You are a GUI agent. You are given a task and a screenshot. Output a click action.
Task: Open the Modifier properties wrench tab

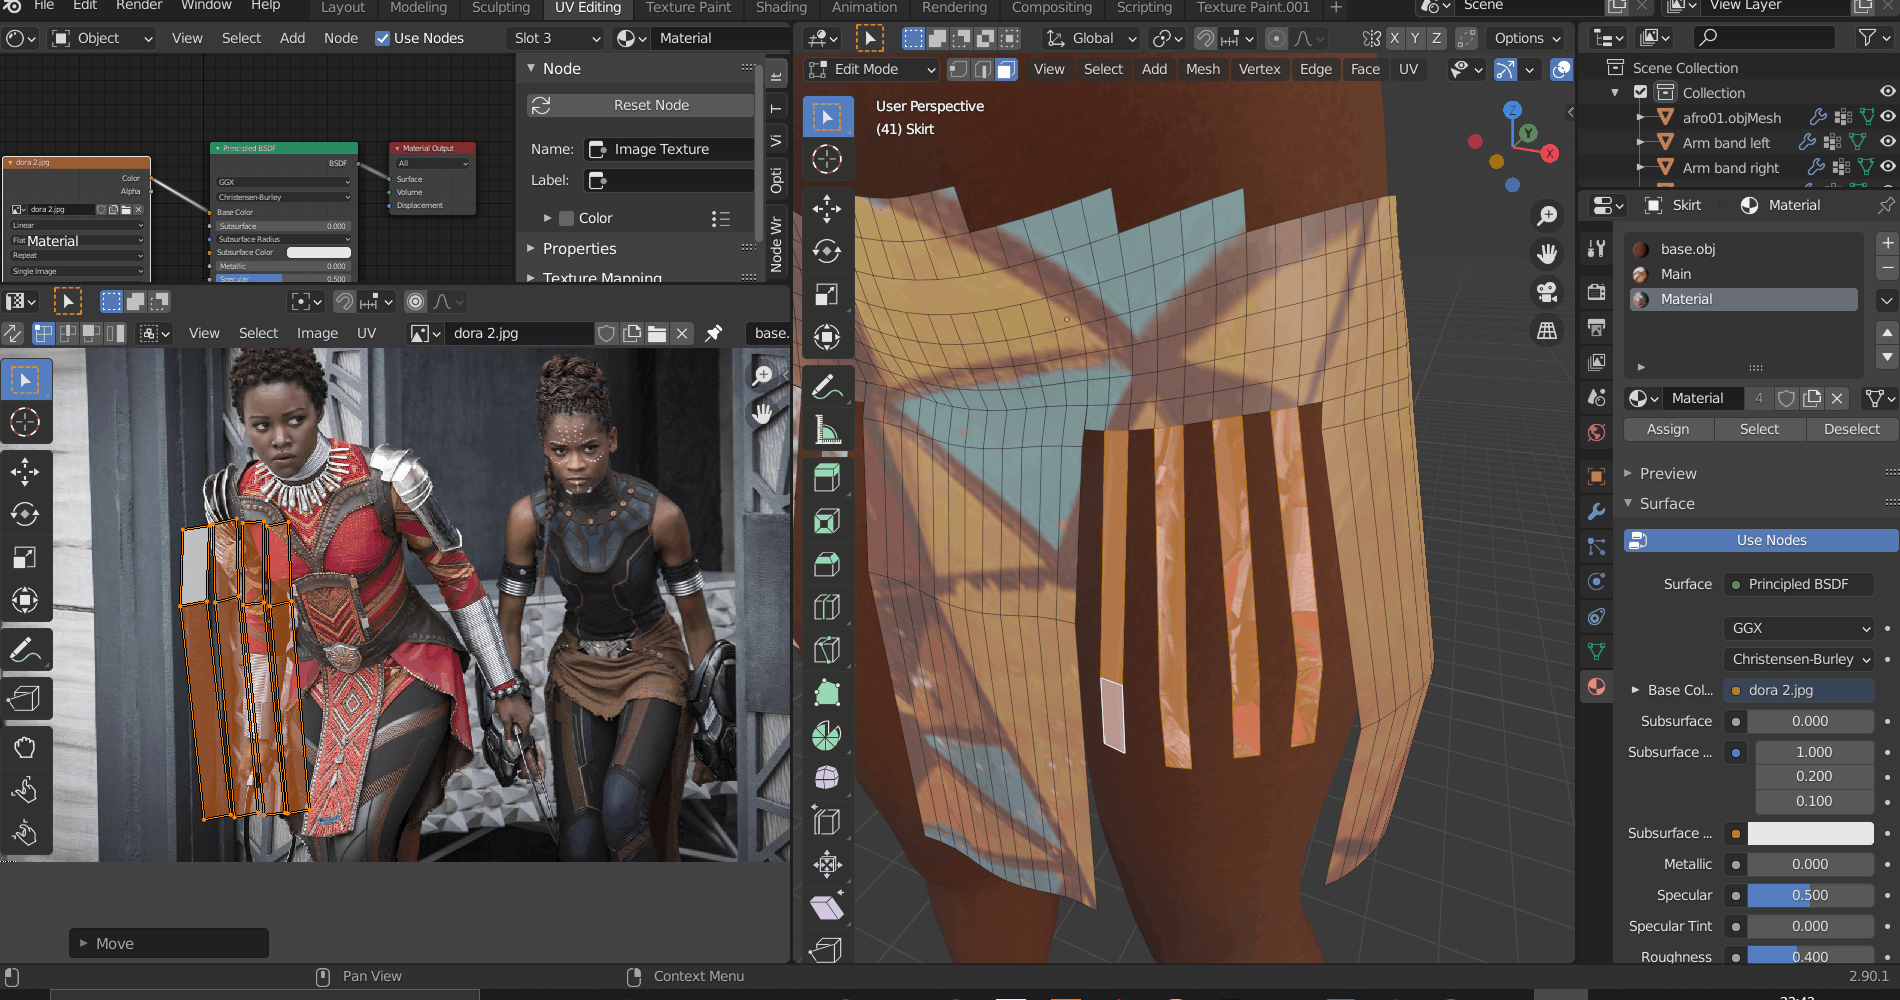[x=1596, y=512]
